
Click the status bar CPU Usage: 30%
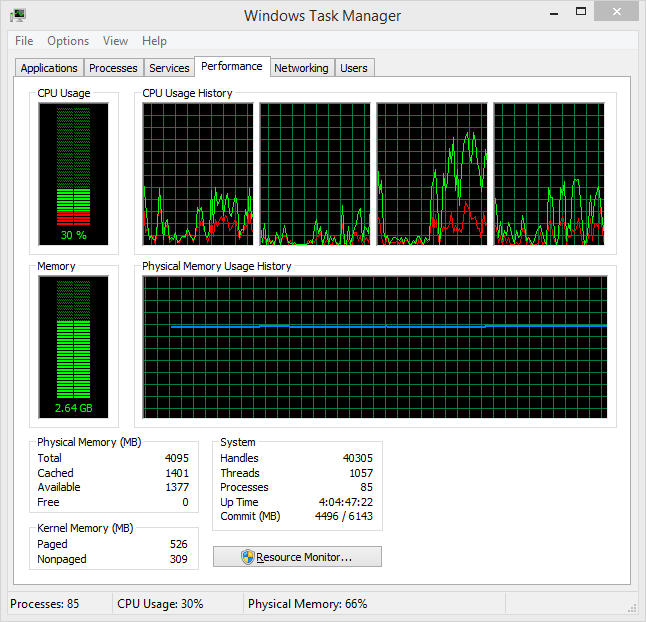(x=160, y=604)
